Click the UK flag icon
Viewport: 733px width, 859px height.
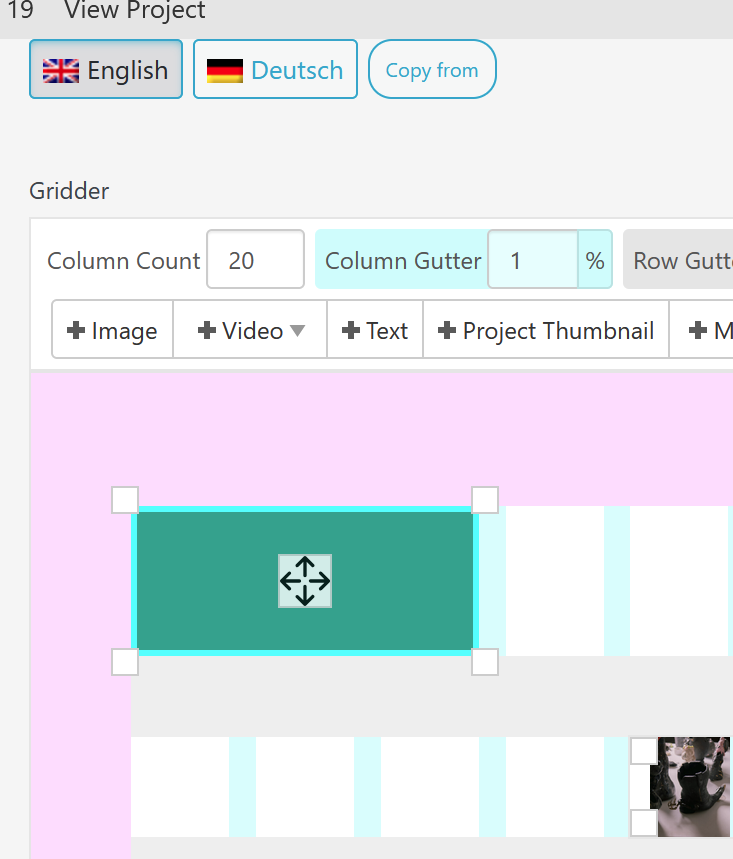[61, 71]
